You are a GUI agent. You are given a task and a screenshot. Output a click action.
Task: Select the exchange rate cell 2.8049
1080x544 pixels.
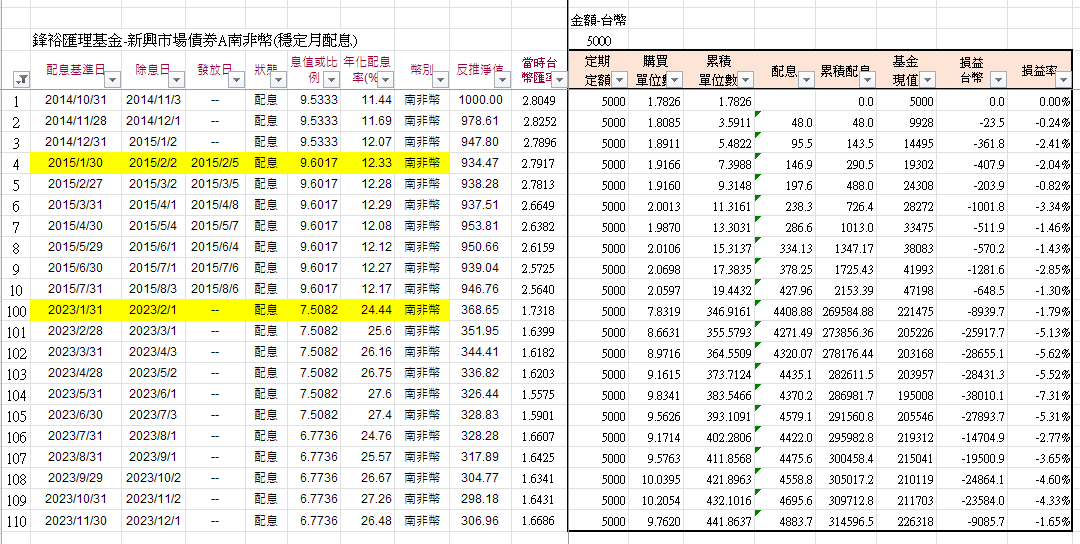(539, 101)
